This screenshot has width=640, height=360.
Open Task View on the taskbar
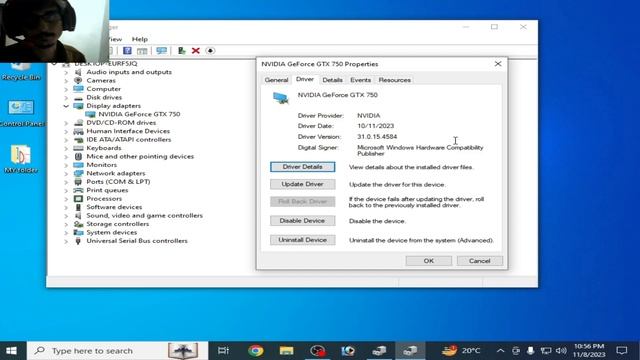coord(223,351)
